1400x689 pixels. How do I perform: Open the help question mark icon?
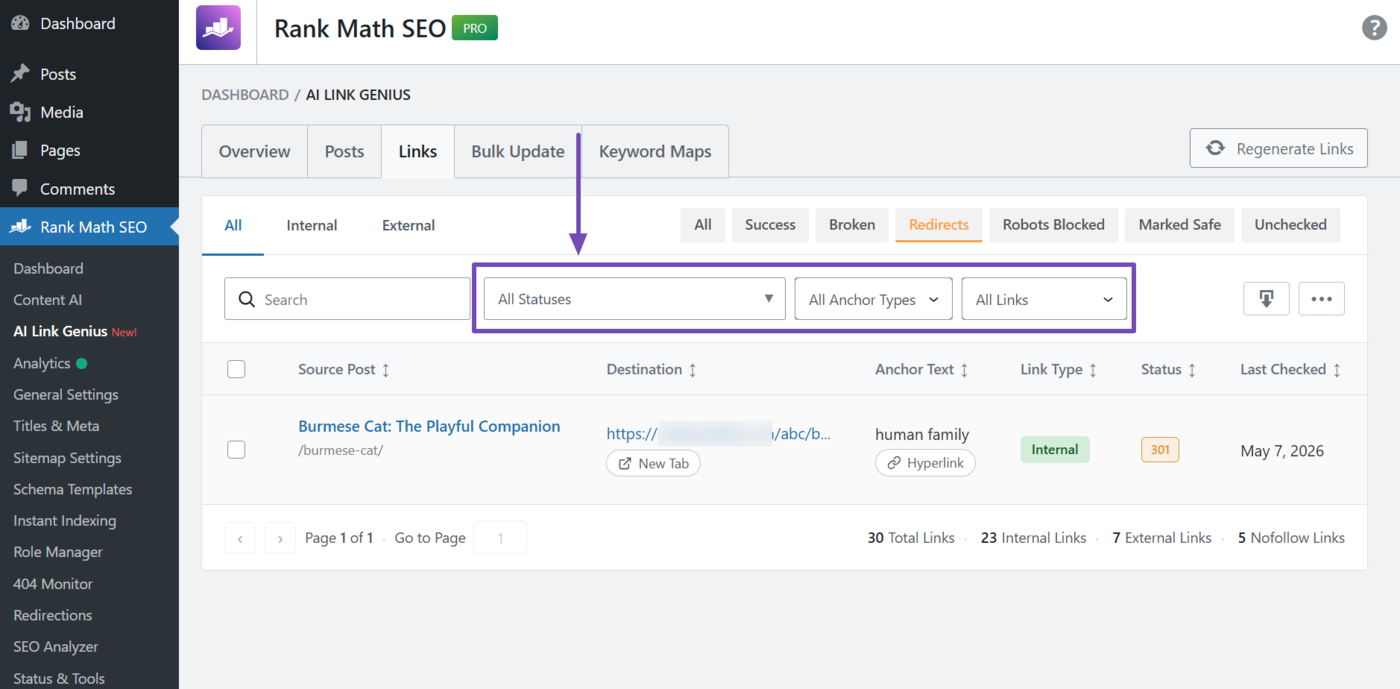pos(1375,28)
